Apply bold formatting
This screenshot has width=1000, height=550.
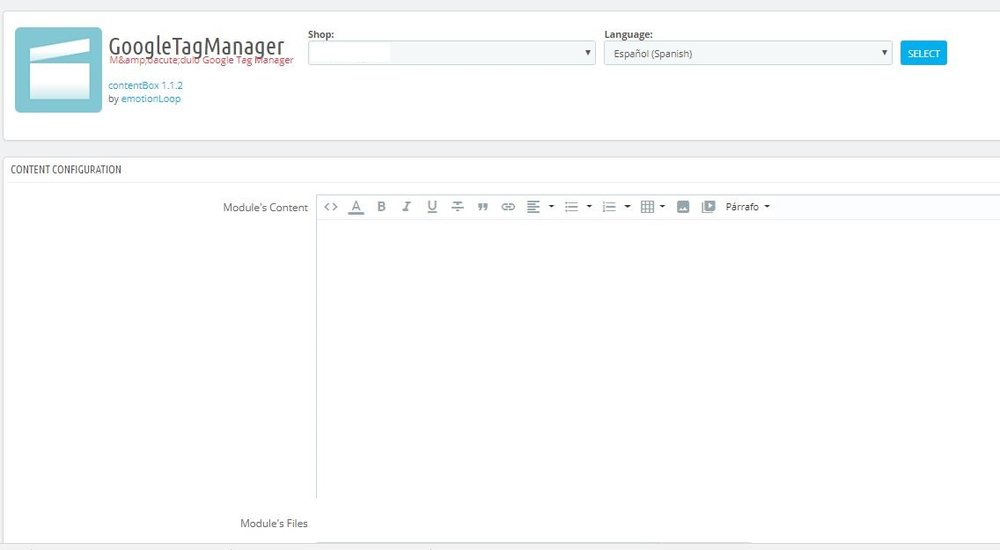[x=381, y=207]
